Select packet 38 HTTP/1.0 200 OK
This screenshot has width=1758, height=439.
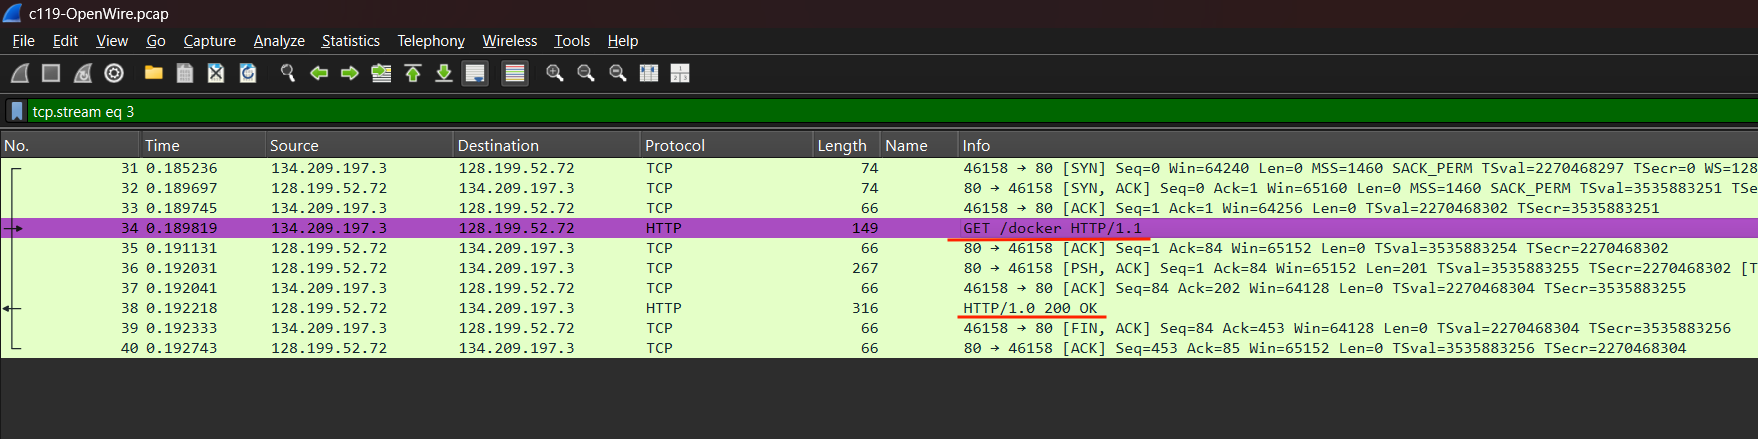879,308
